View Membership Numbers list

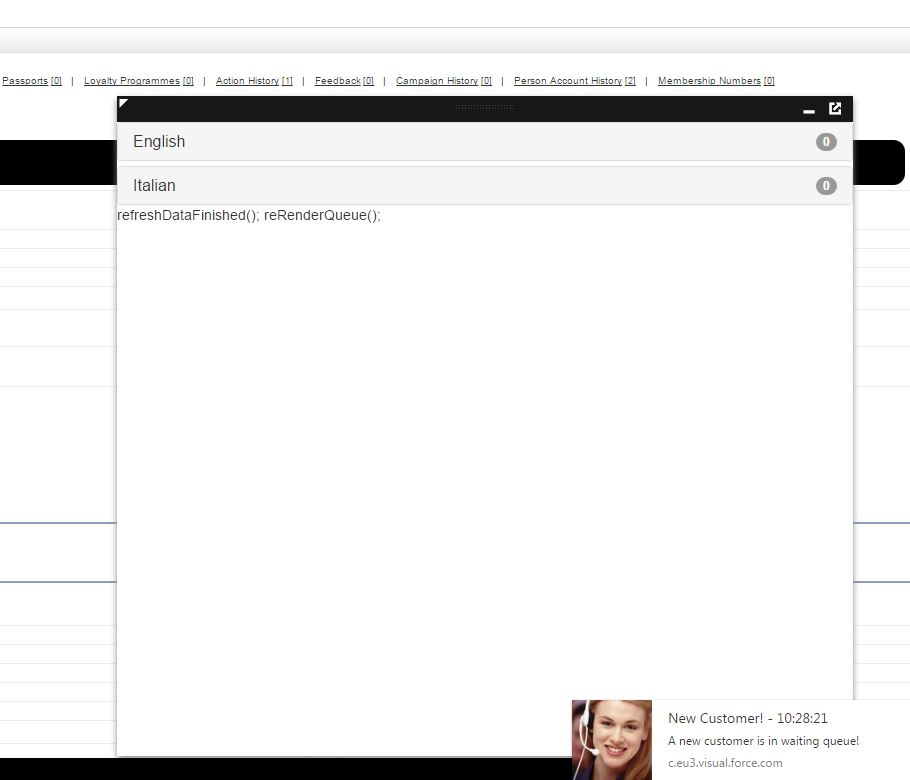709,81
